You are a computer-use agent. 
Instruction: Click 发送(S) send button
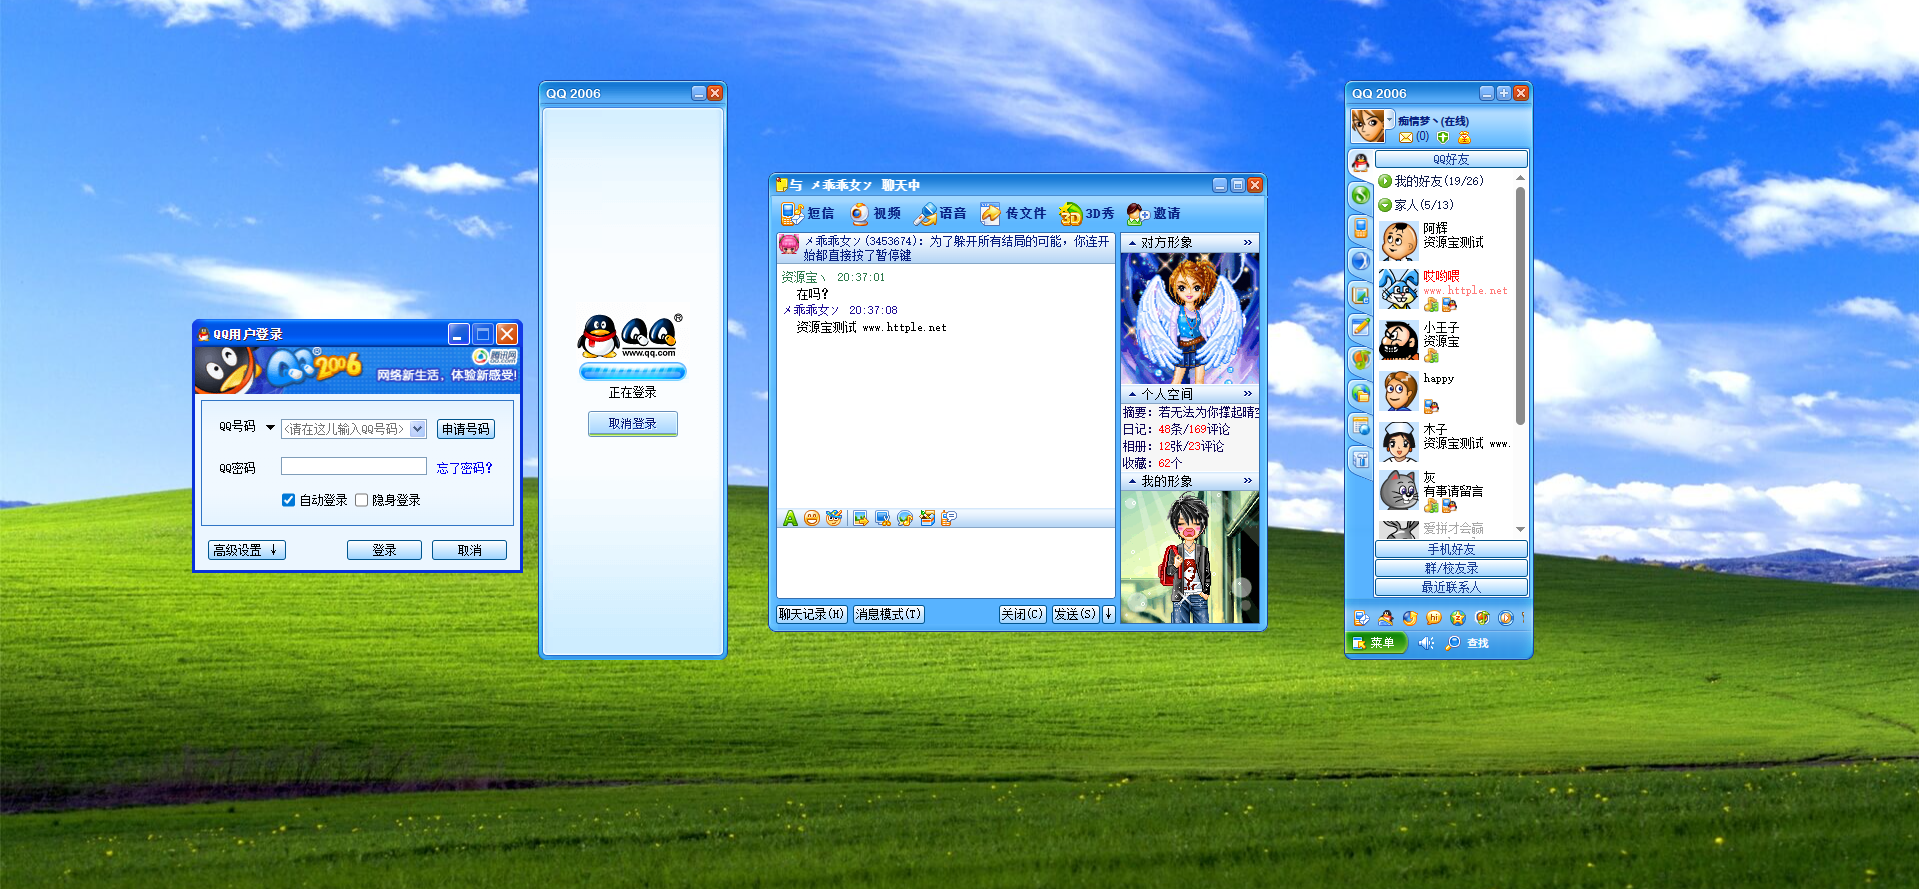coord(1074,614)
